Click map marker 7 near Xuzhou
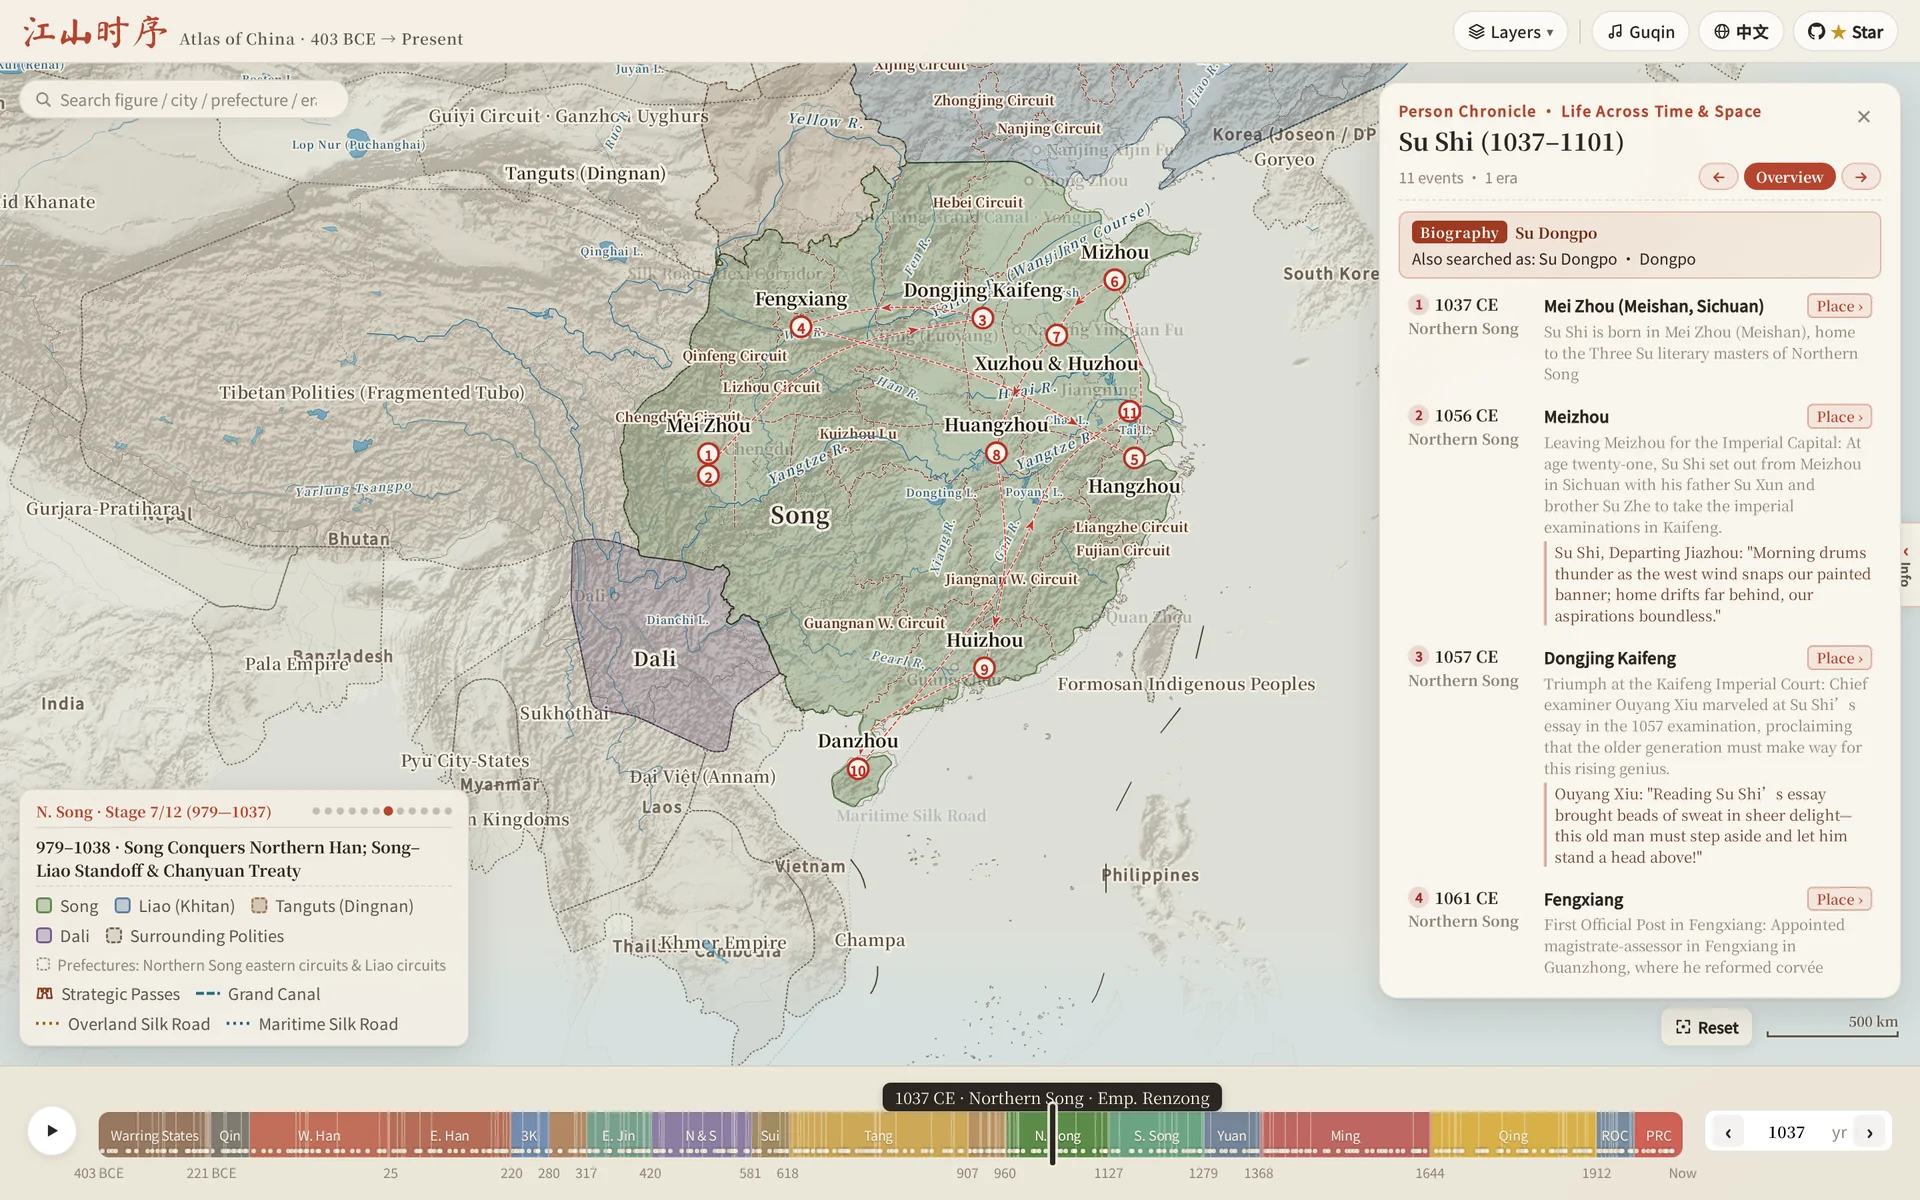This screenshot has height=1200, width=1920. click(1057, 335)
